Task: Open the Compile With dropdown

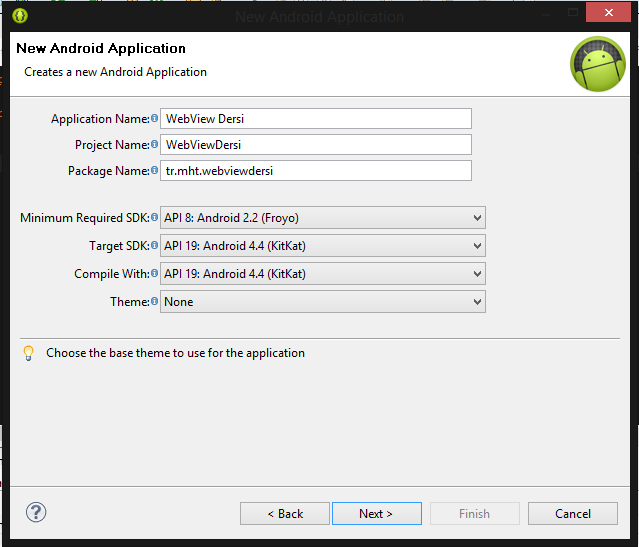Action: point(323,274)
